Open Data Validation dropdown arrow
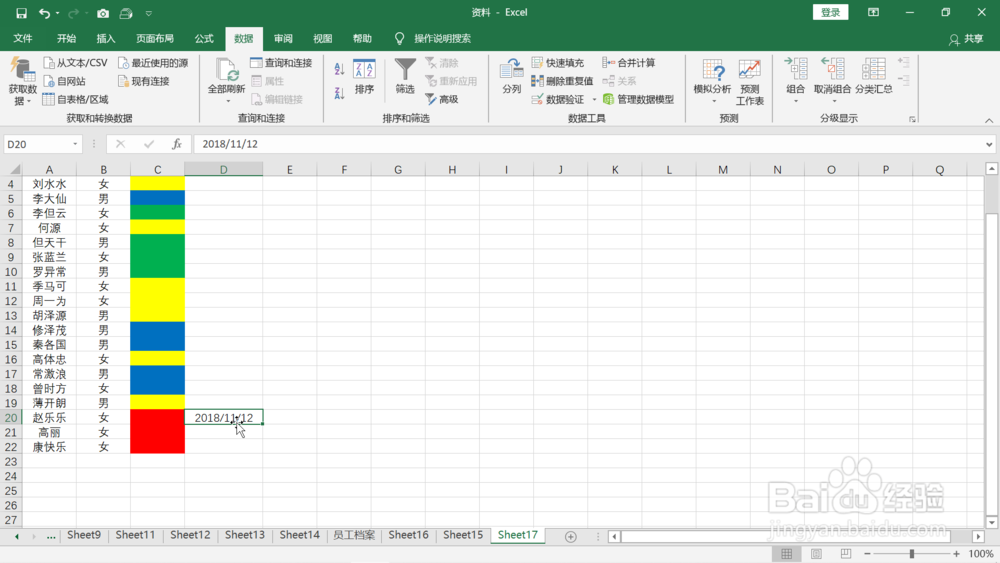Image resolution: width=1000 pixels, height=563 pixels. 594,99
